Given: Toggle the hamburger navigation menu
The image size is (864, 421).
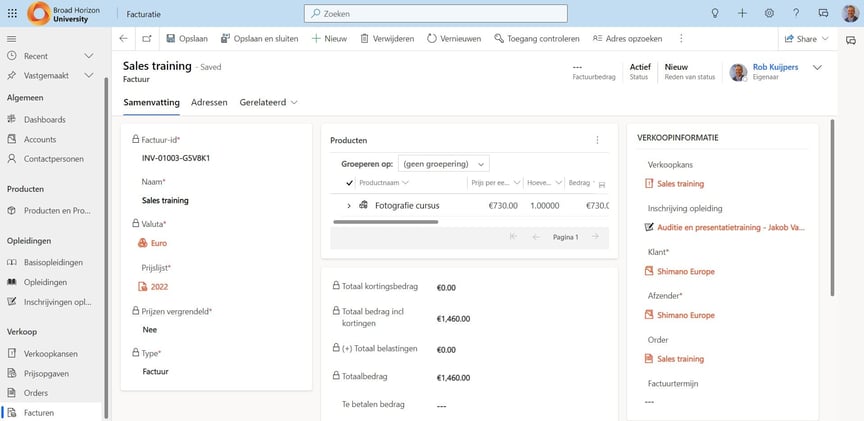Looking at the screenshot, I should 12,39.
